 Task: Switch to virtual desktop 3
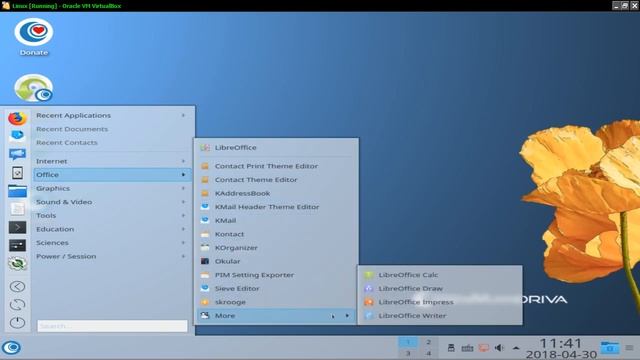pyautogui.click(x=408, y=353)
